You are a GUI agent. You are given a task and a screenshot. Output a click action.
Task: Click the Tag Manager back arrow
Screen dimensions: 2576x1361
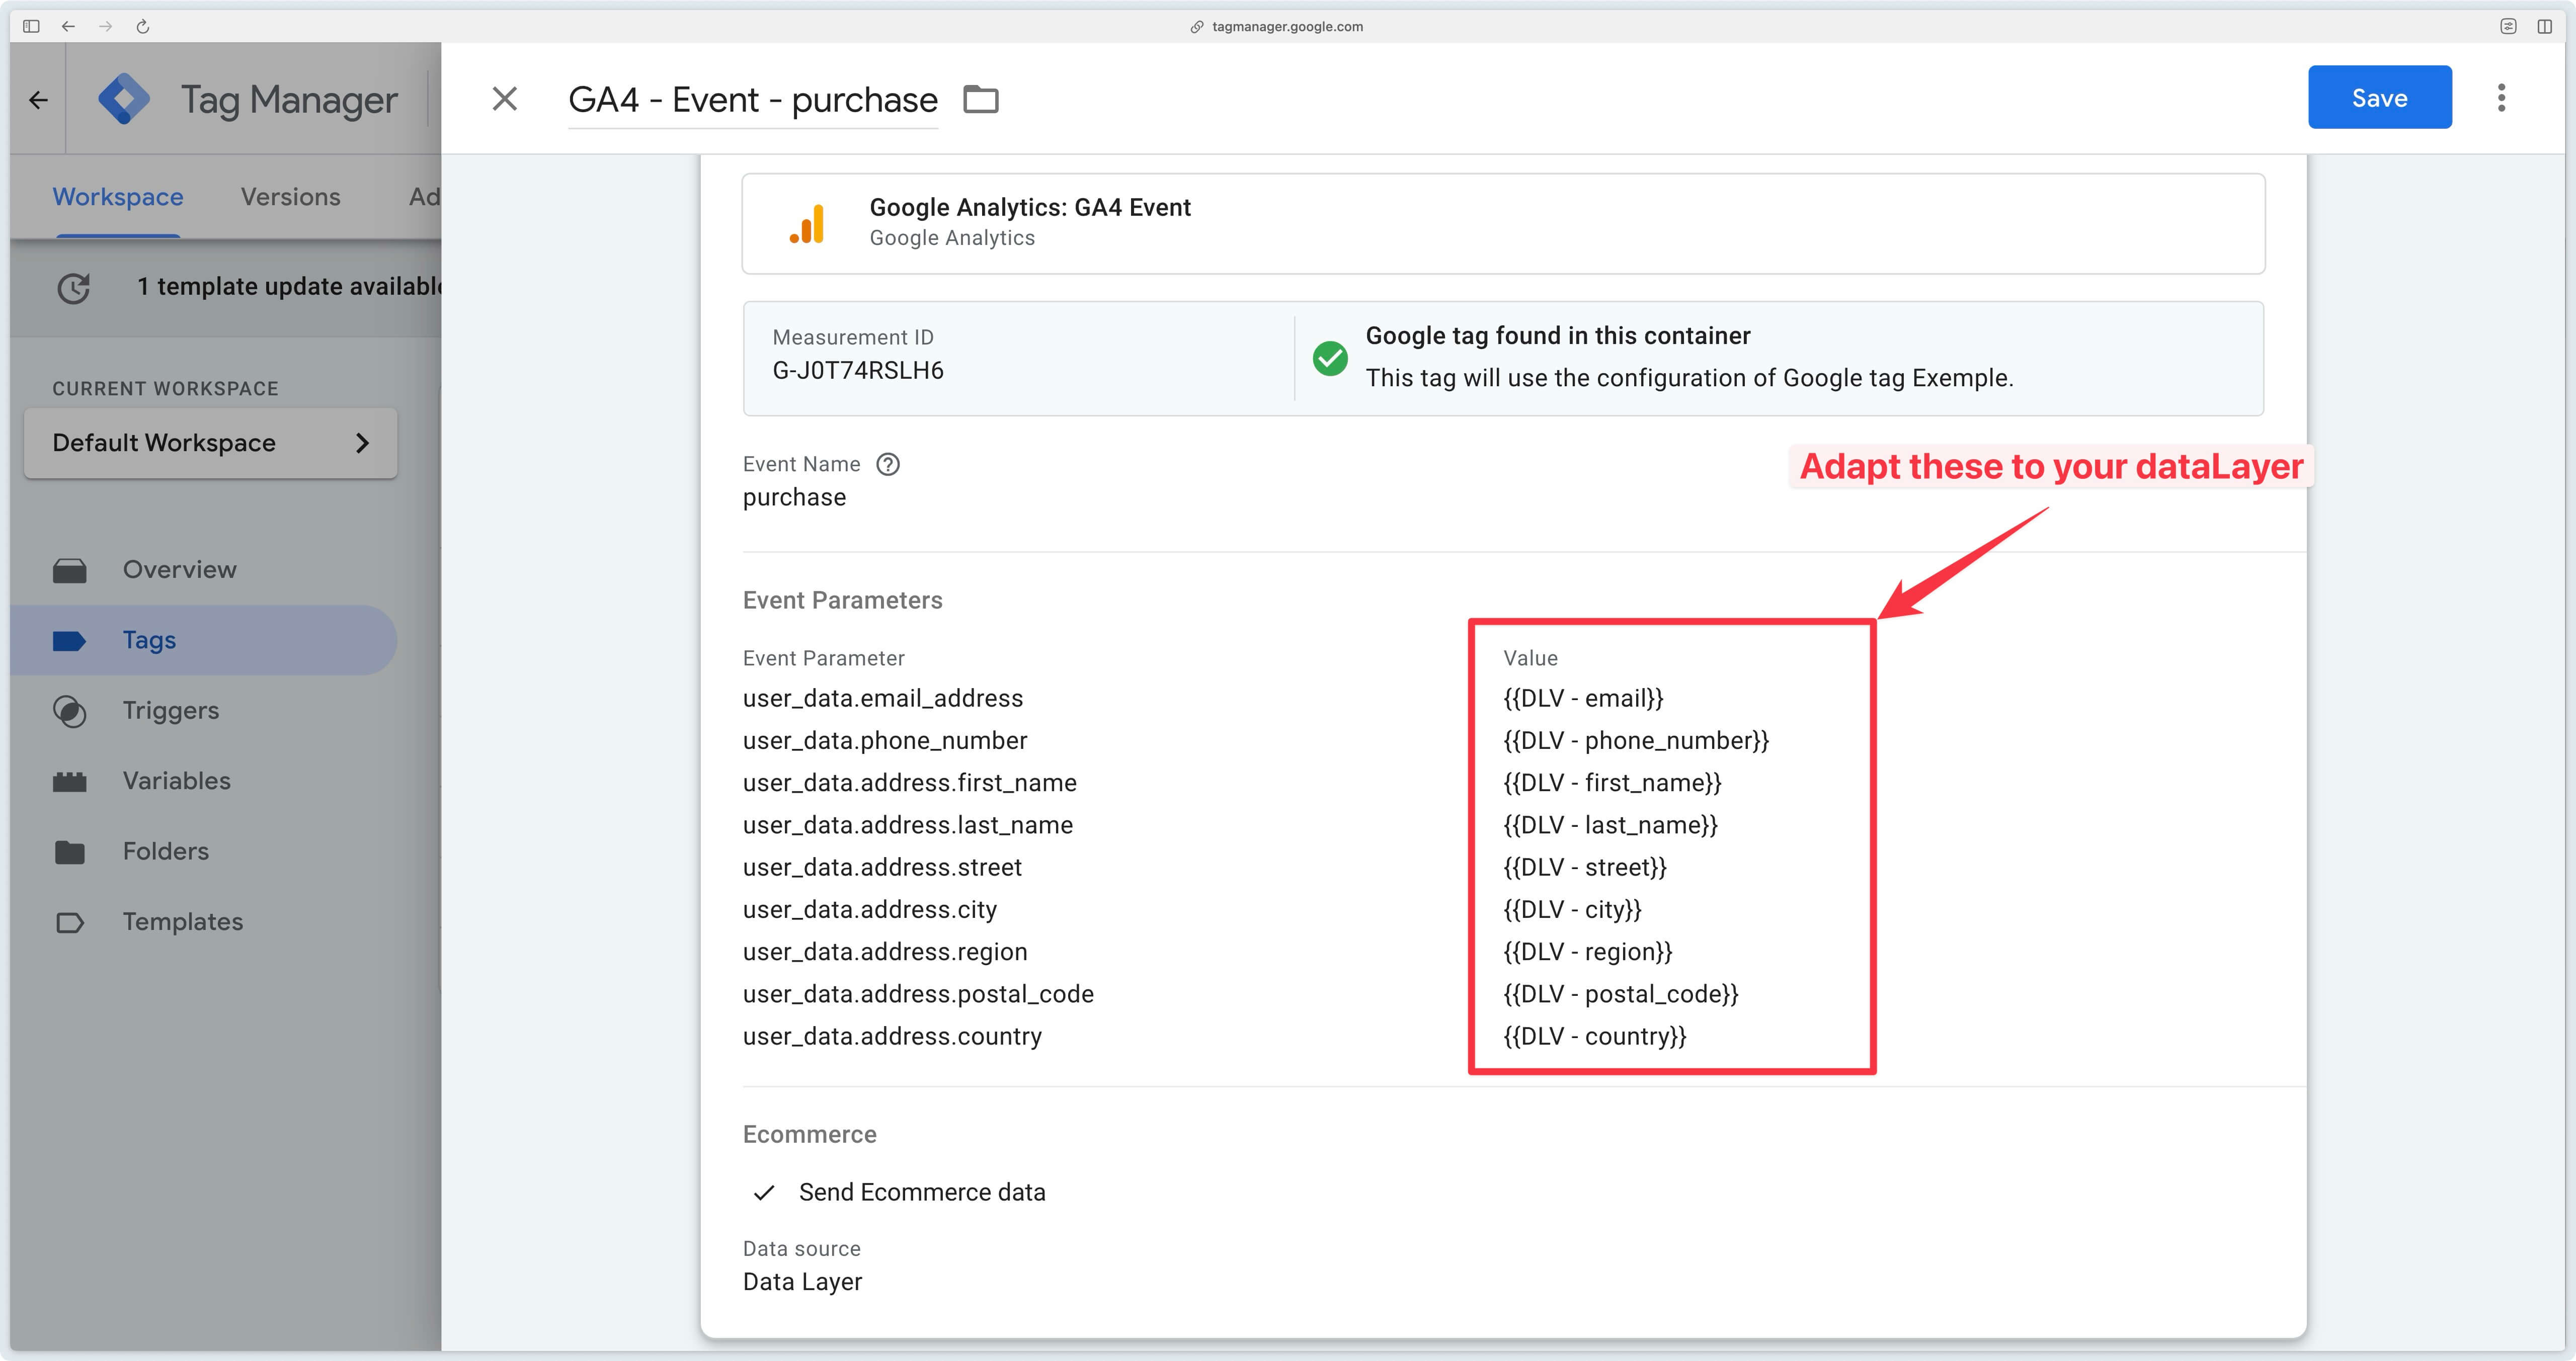click(38, 99)
